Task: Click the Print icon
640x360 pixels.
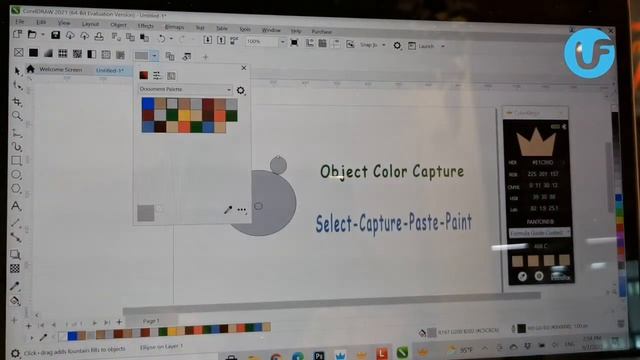Action: pyautogui.click(x=99, y=36)
